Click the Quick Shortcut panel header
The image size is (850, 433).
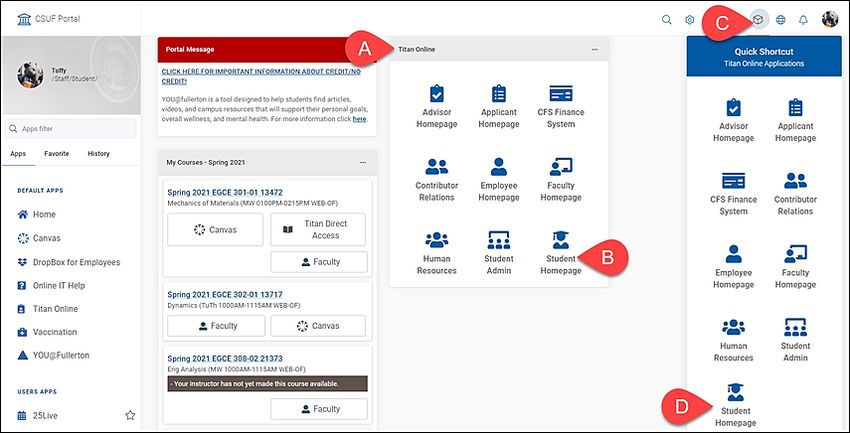[x=764, y=57]
